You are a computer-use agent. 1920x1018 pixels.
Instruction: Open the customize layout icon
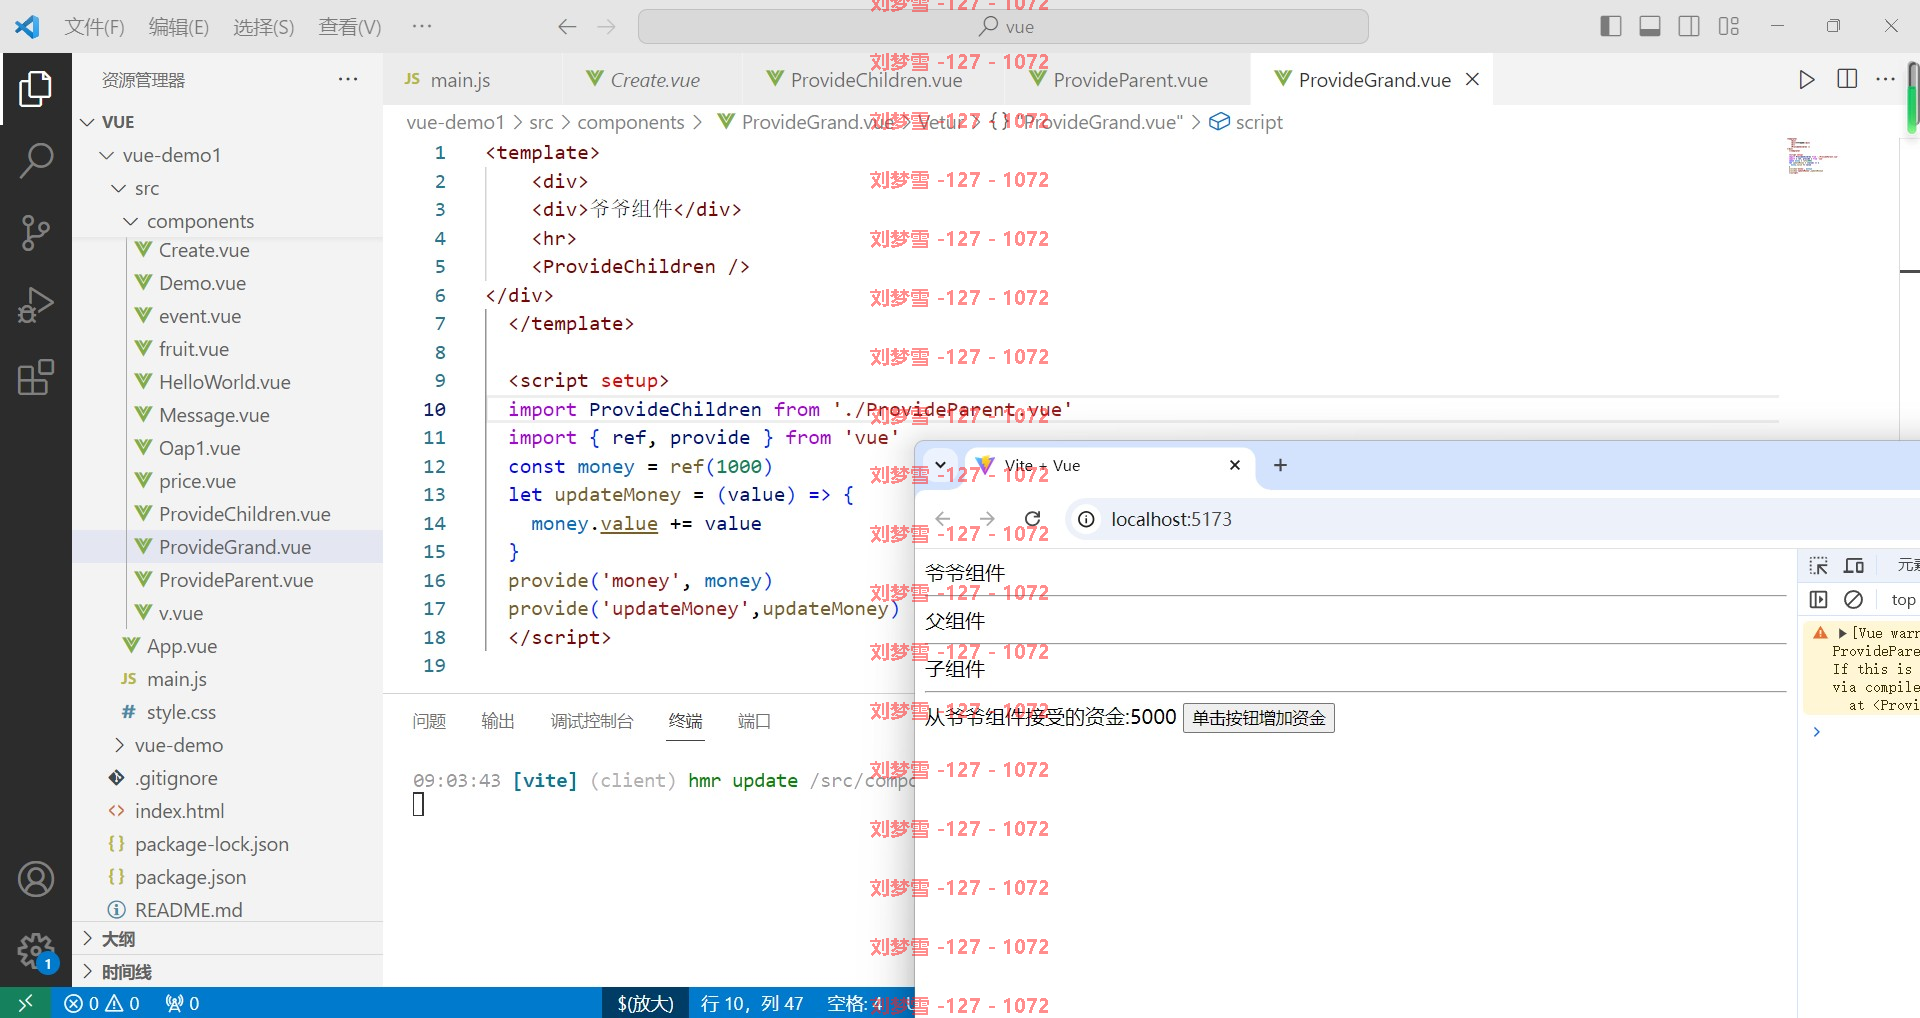1729,27
